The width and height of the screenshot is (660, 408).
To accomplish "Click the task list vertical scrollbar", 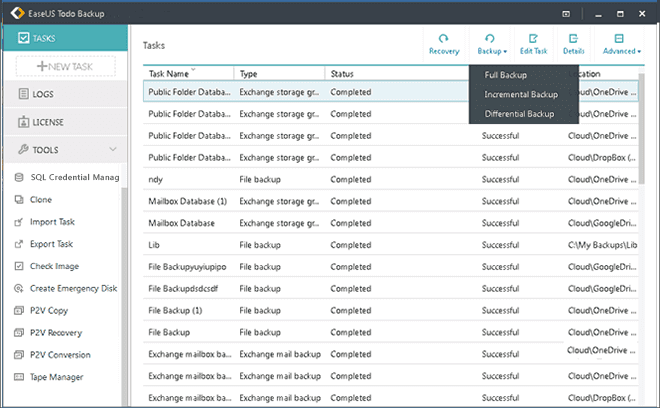I will point(641,128).
